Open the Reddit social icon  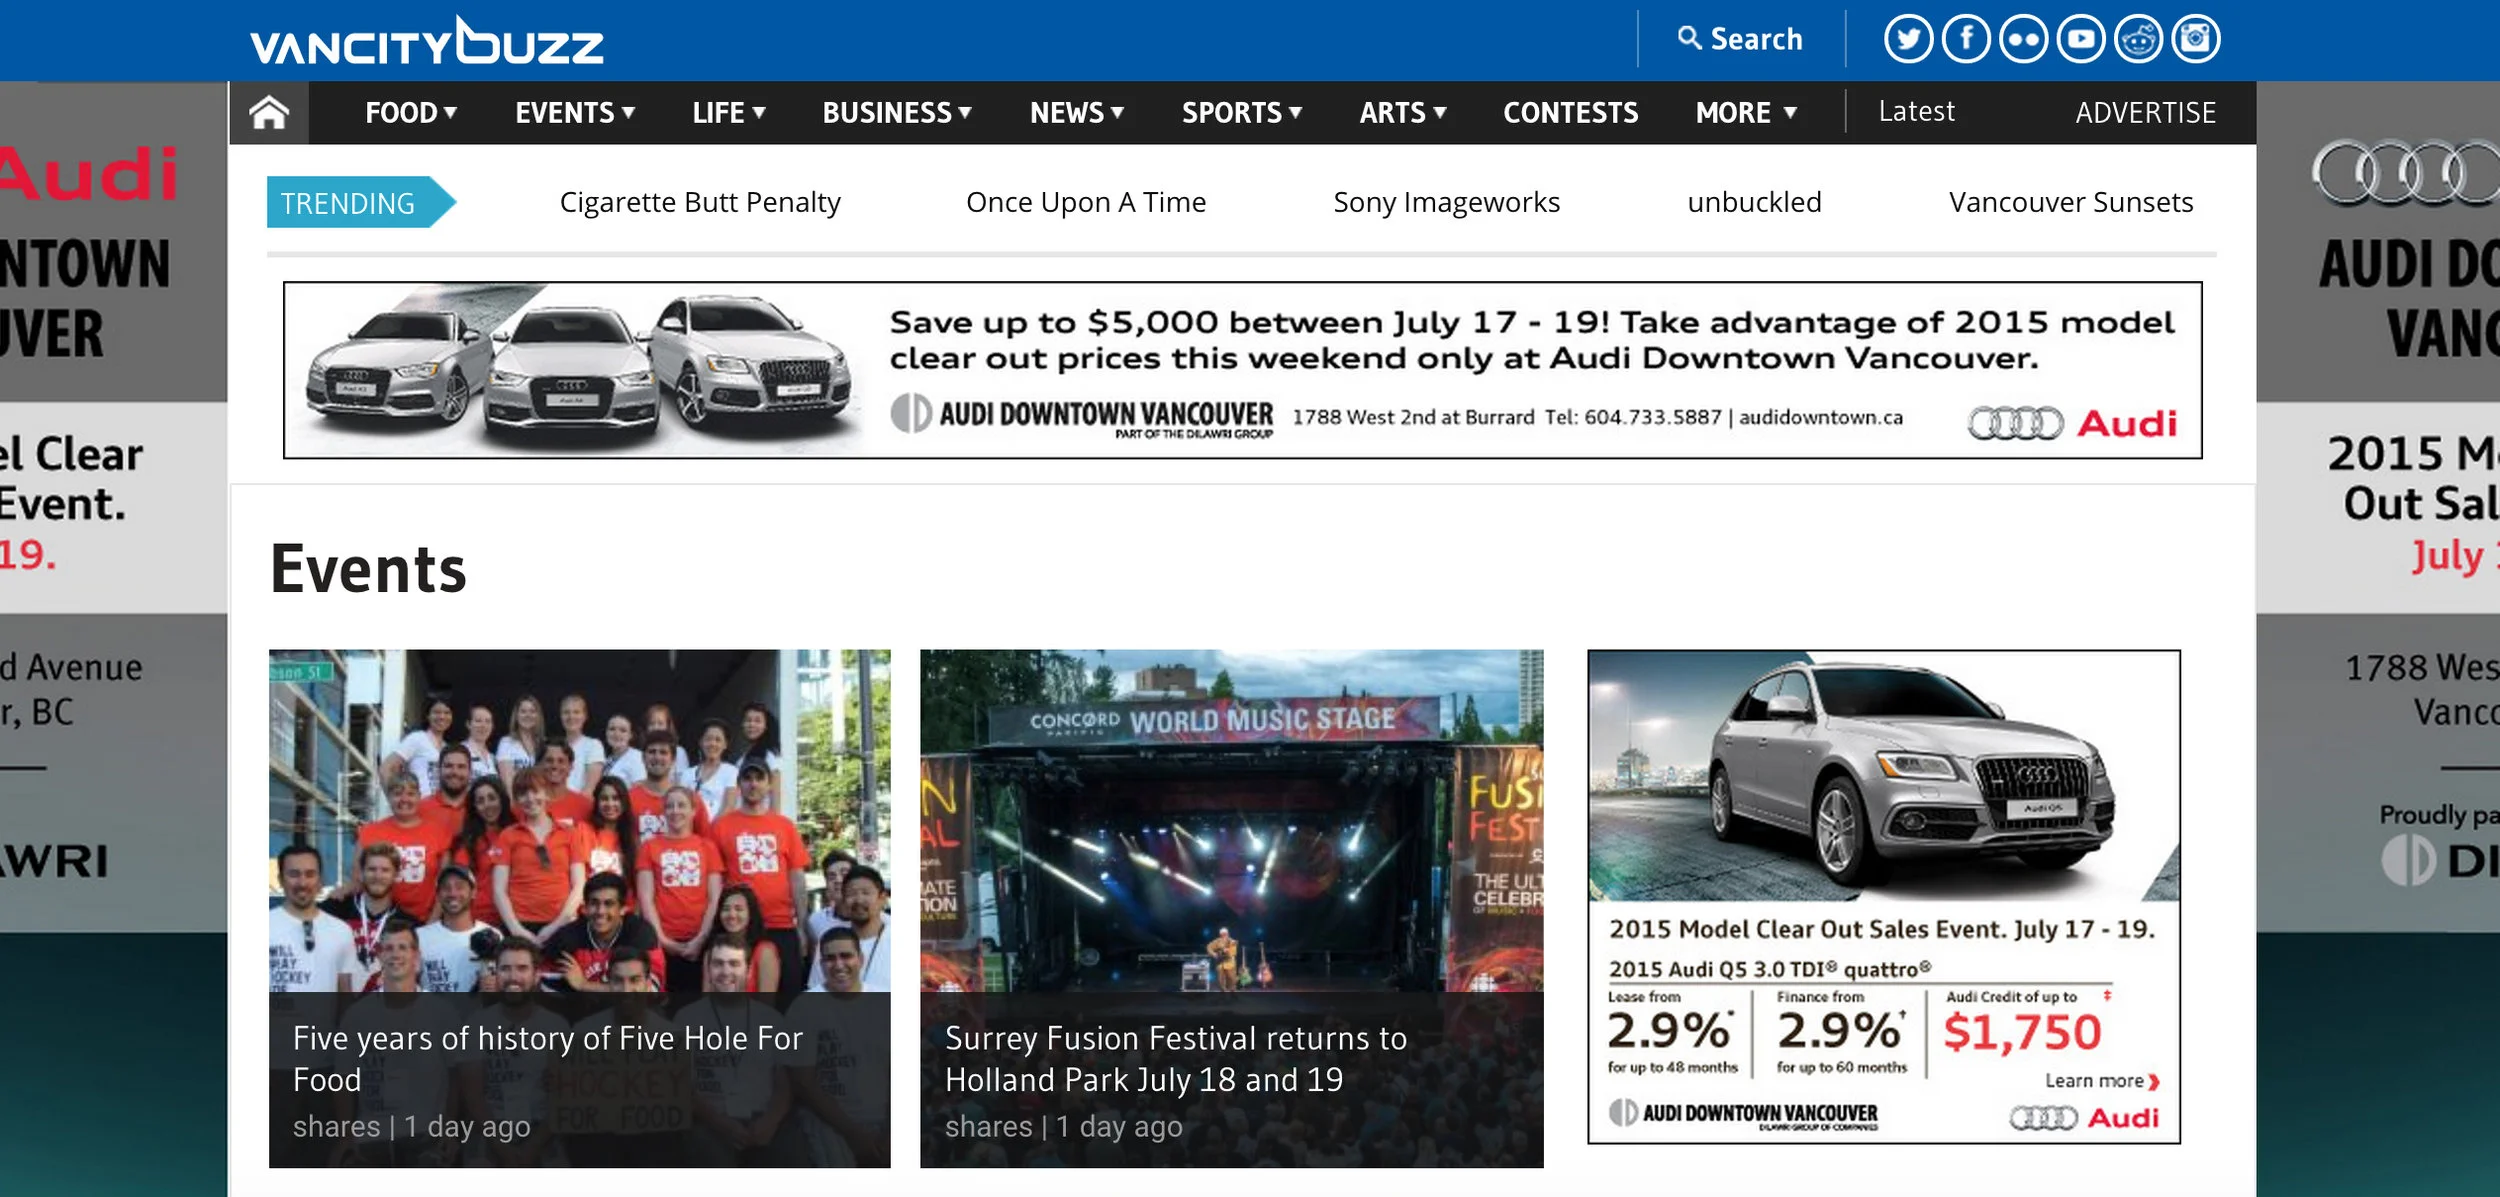click(2138, 40)
